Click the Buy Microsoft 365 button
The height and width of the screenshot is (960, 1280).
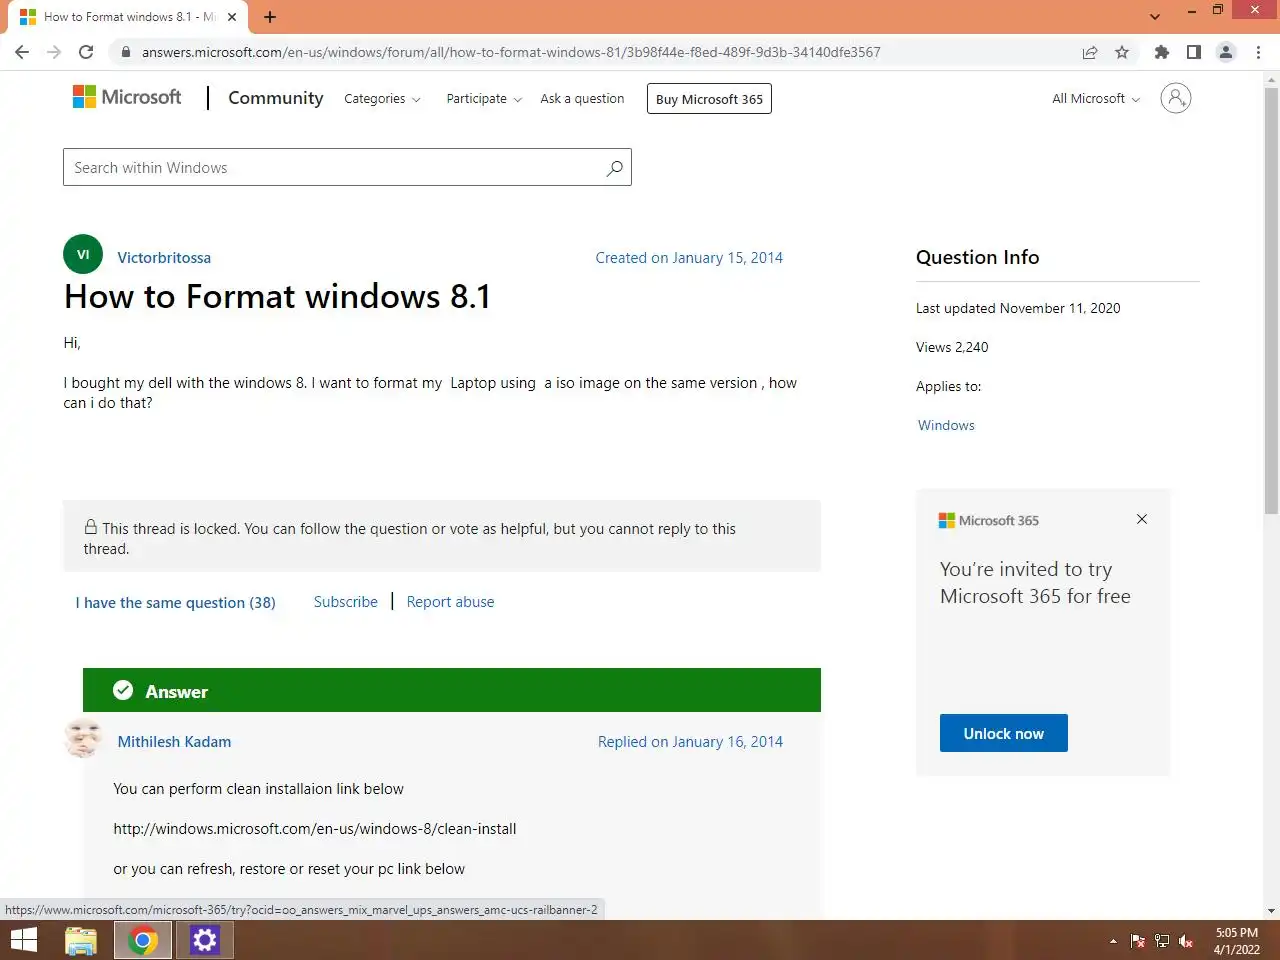(x=709, y=99)
